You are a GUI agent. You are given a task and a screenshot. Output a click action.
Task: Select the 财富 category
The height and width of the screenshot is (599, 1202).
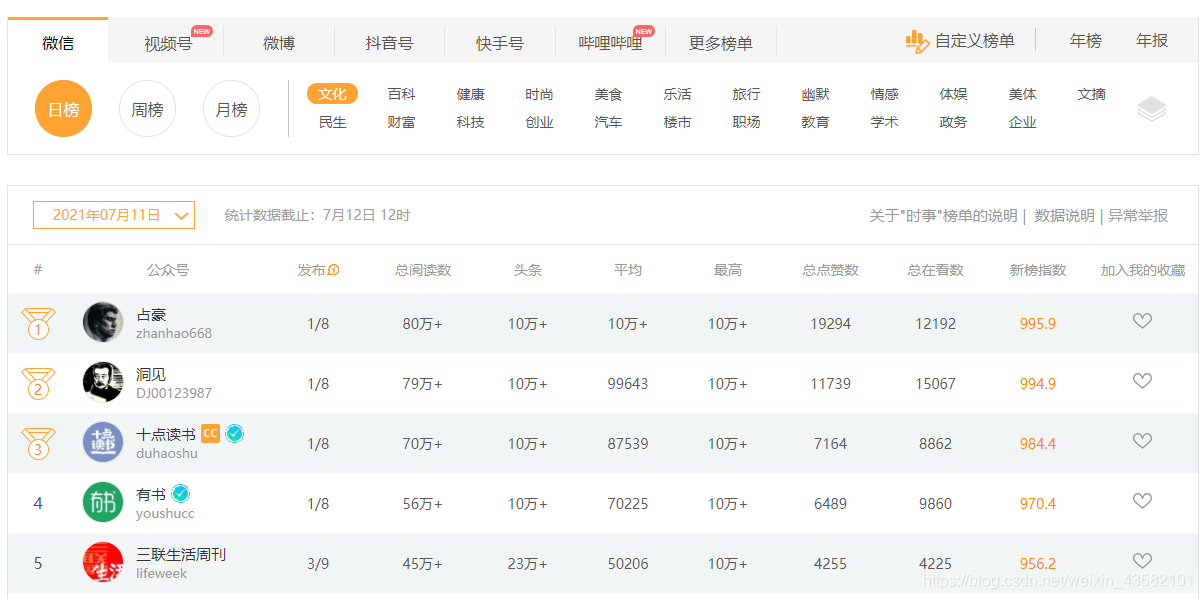click(402, 122)
